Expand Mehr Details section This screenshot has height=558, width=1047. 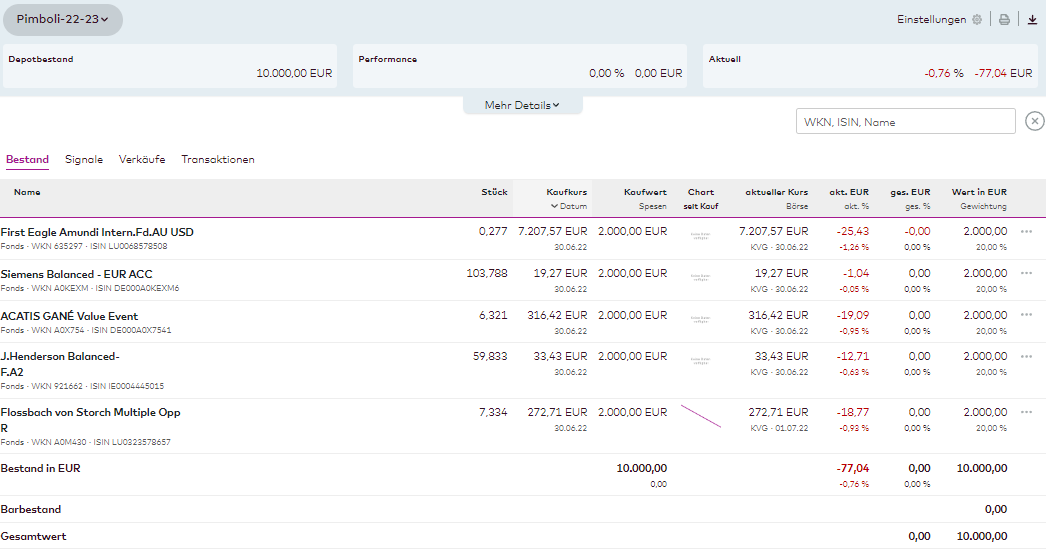pos(522,105)
